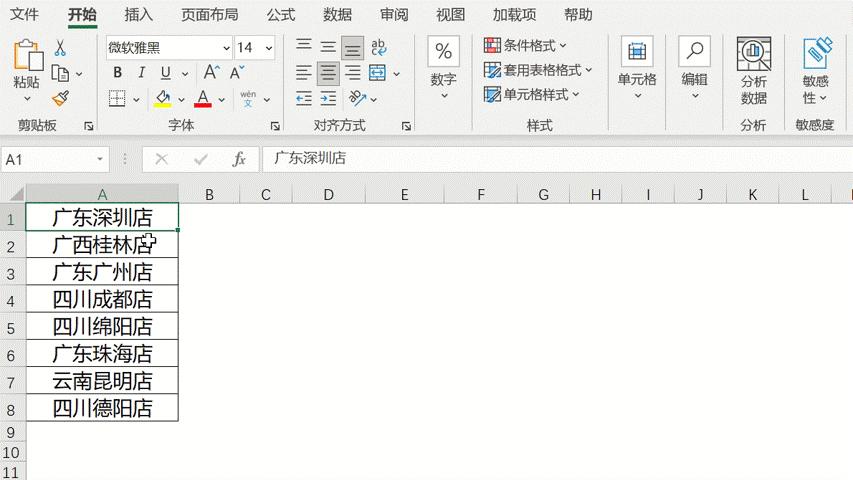Image resolution: width=853 pixels, height=480 pixels.
Task: Toggle italic formatting
Action: click(141, 72)
